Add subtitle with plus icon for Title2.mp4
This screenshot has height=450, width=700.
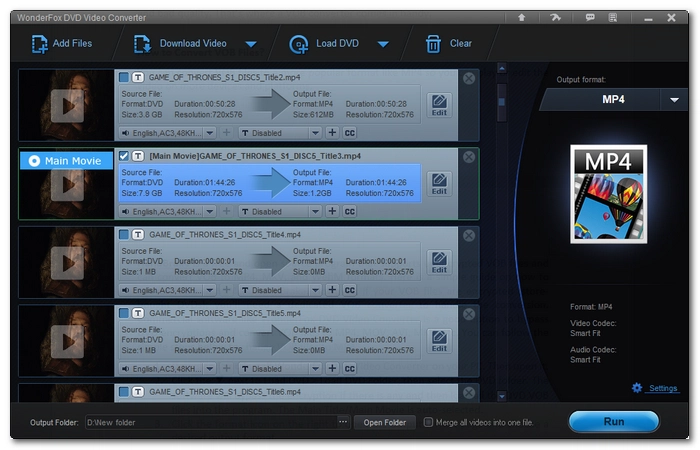point(332,133)
